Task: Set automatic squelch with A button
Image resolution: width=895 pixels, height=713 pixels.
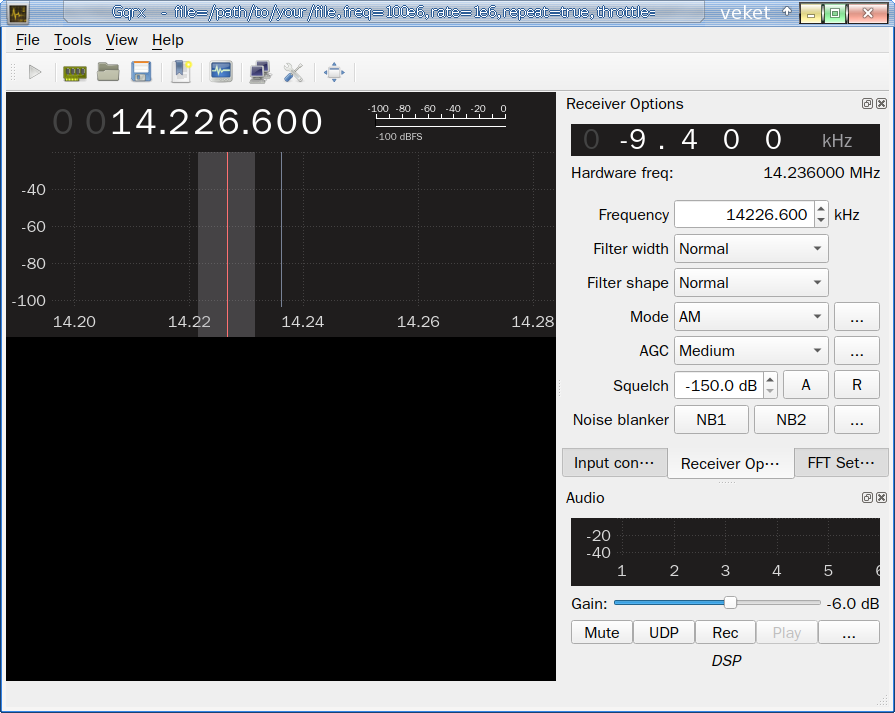Action: pos(806,385)
